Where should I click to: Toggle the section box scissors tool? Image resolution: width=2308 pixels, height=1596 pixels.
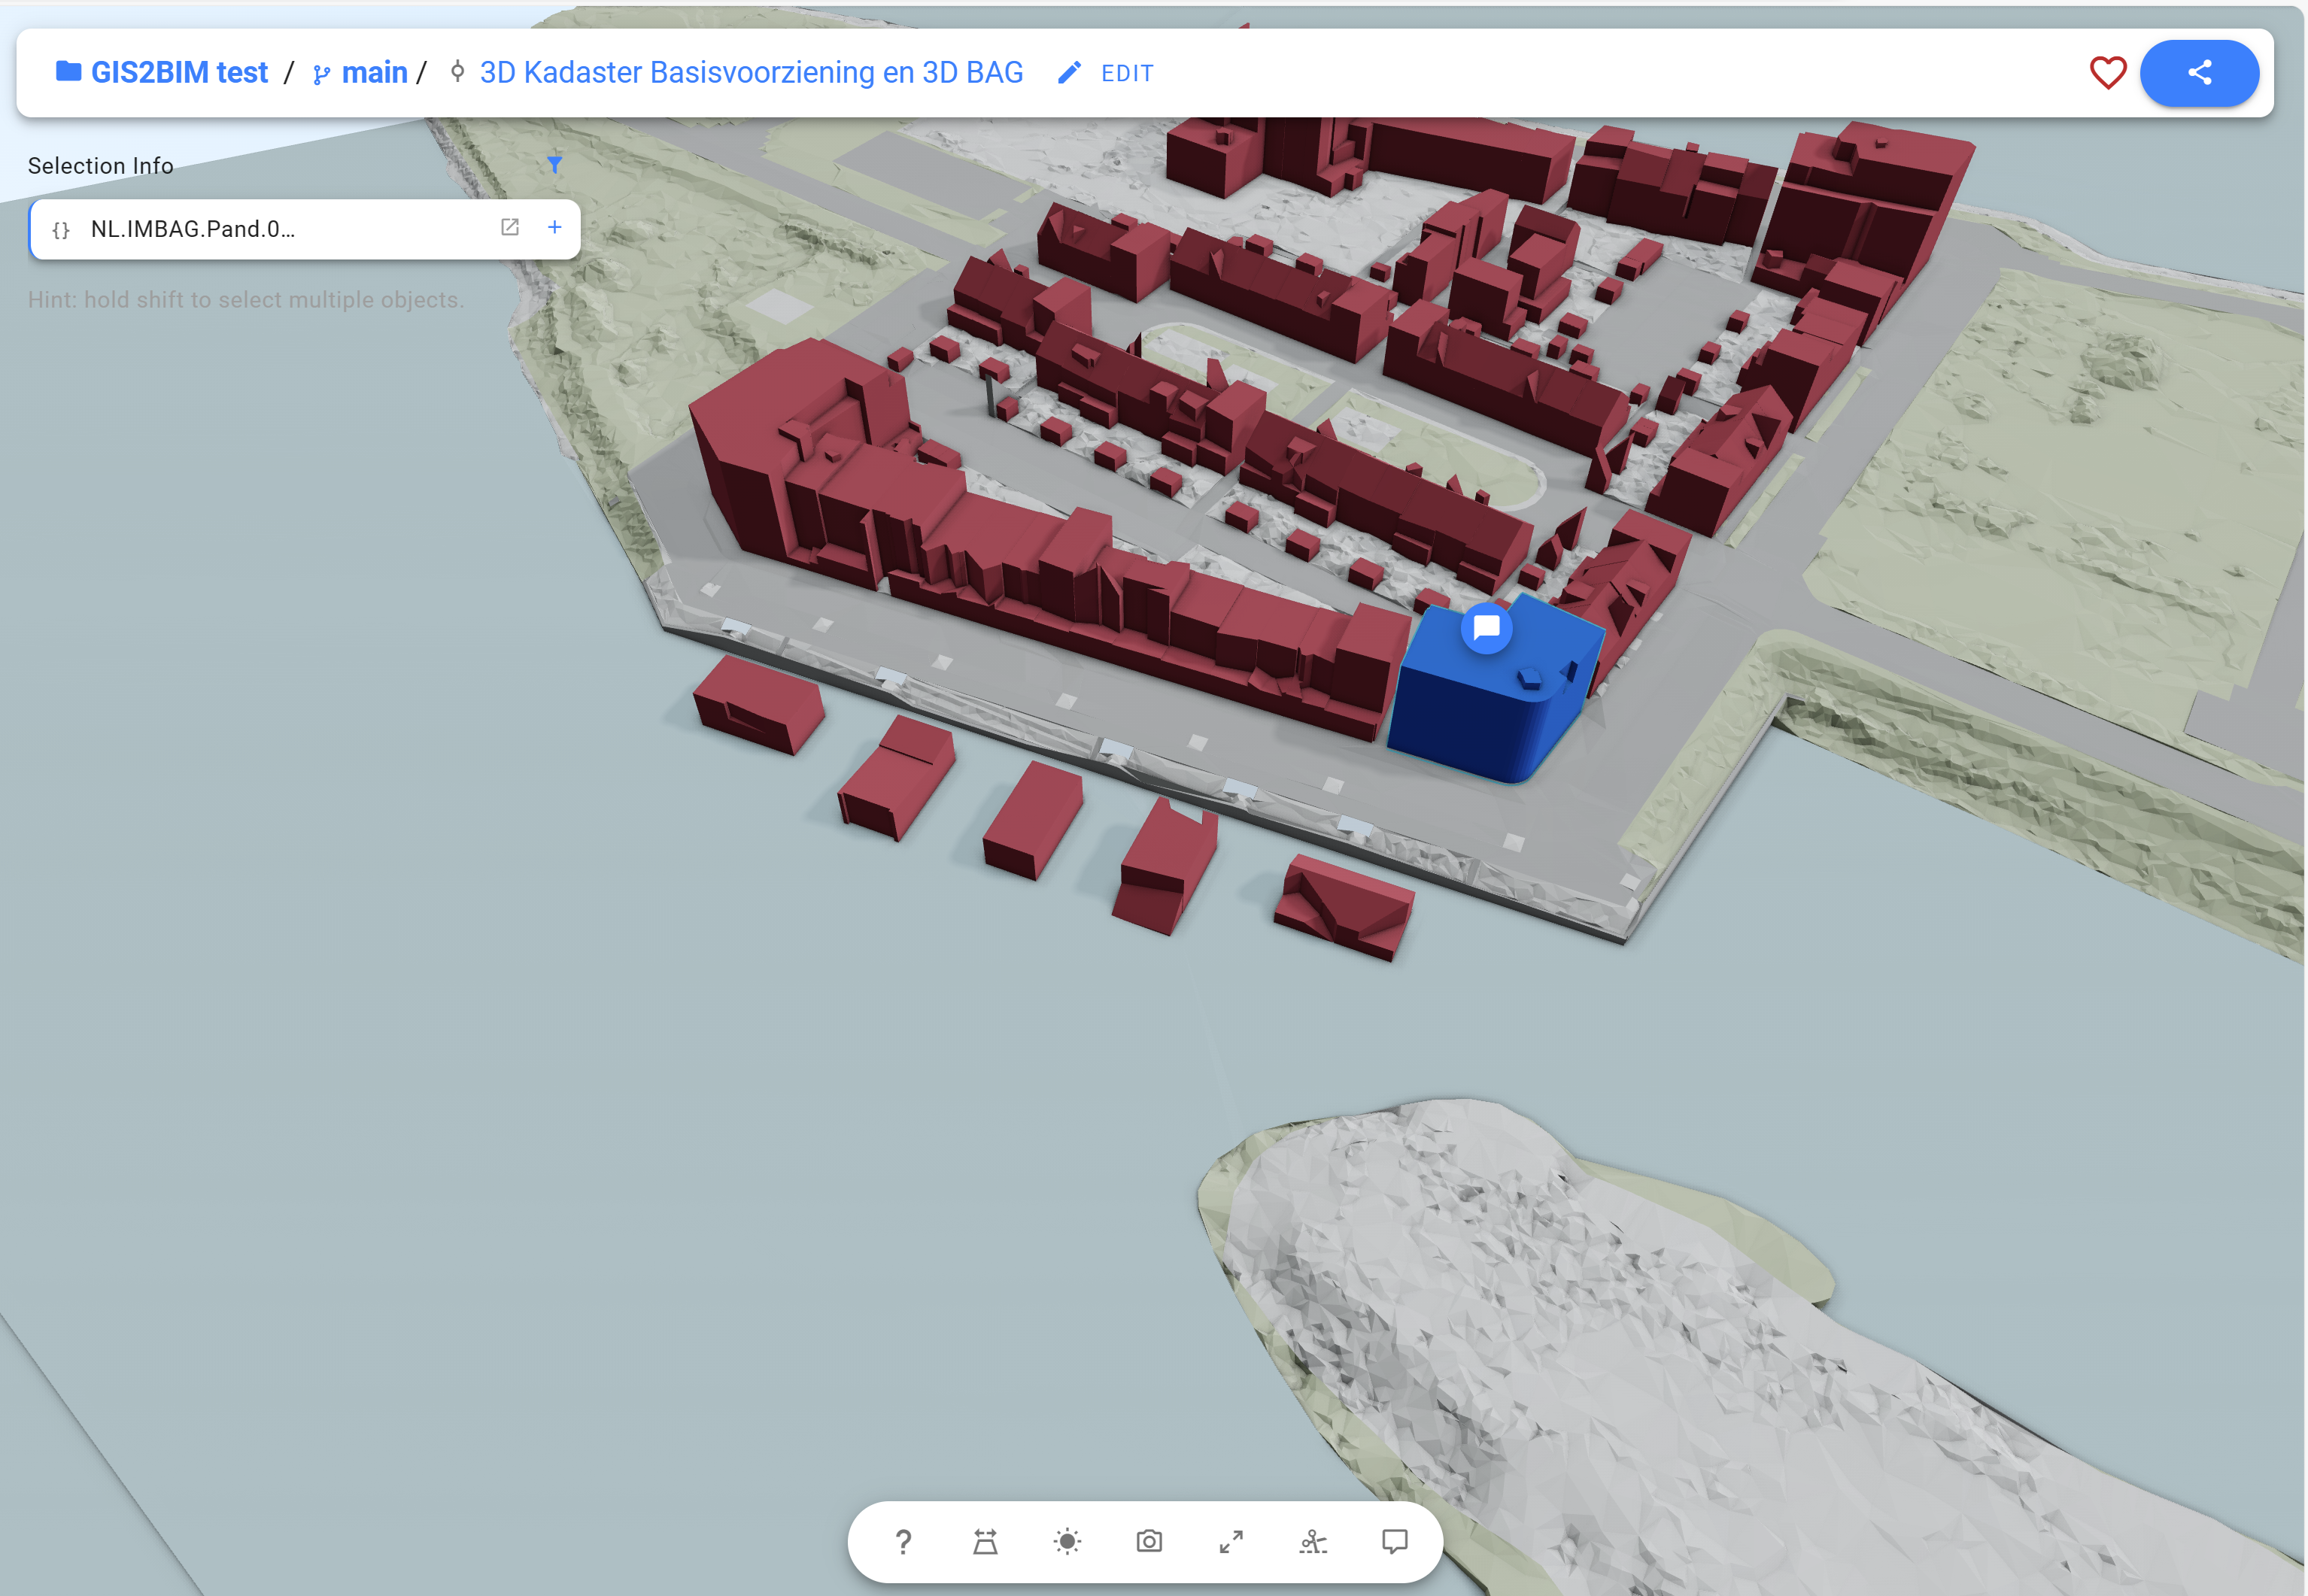pyautogui.click(x=1313, y=1541)
